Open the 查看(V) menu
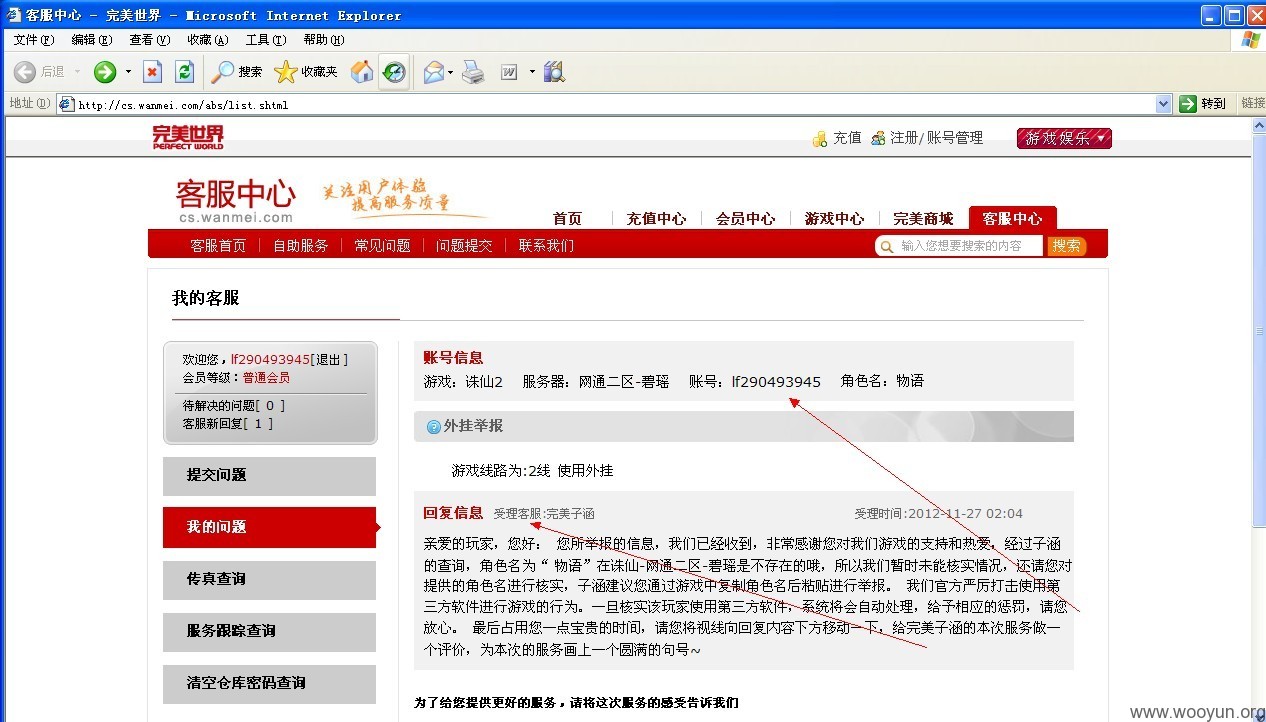 (149, 40)
